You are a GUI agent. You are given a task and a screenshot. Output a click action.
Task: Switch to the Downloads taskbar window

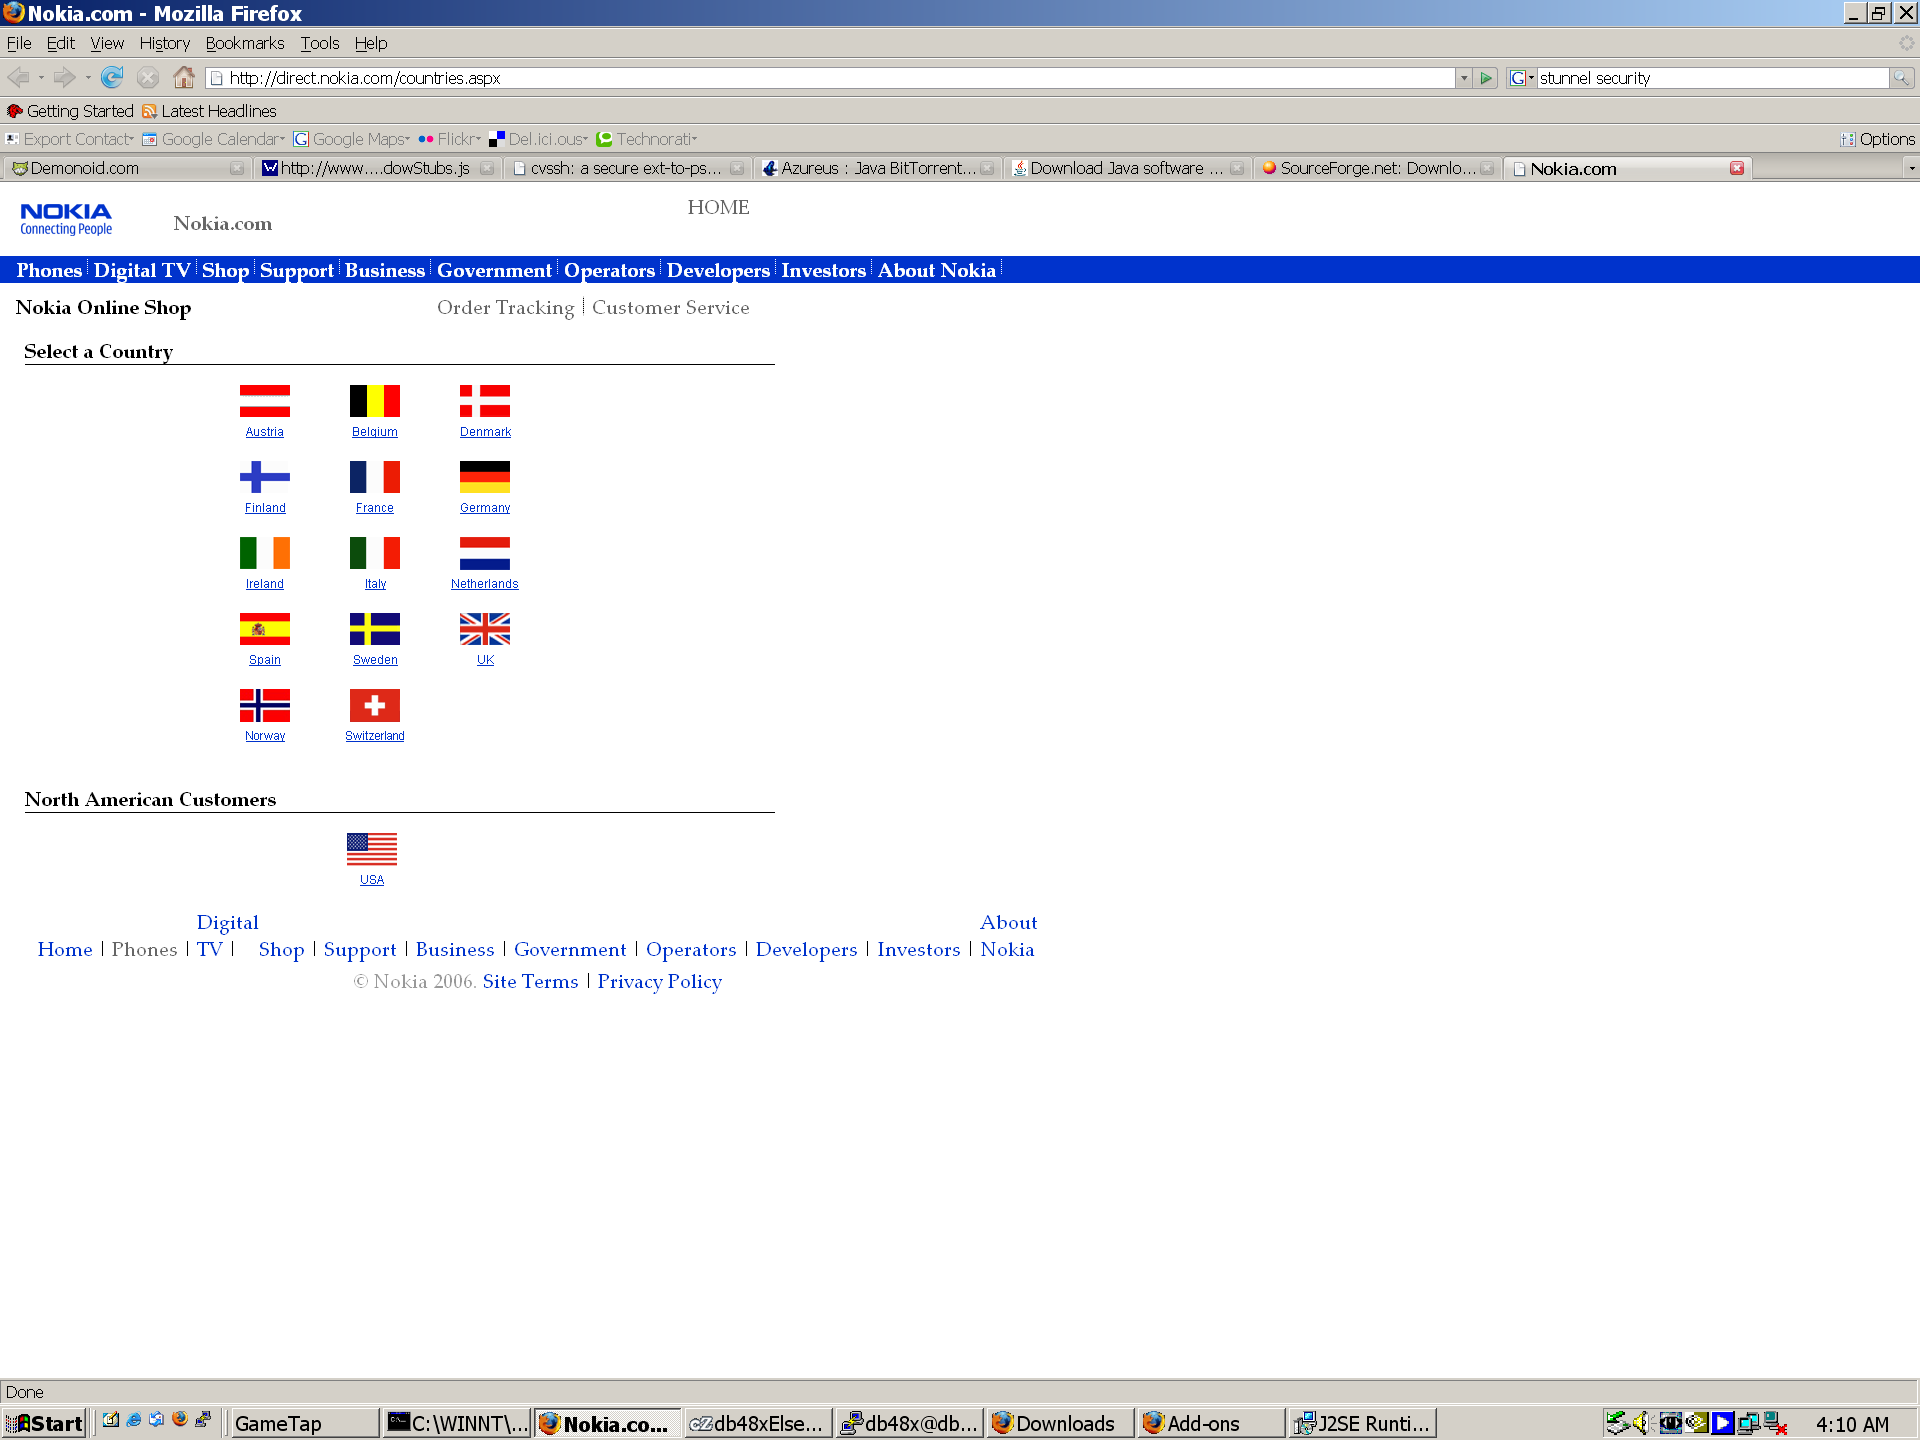[1059, 1423]
